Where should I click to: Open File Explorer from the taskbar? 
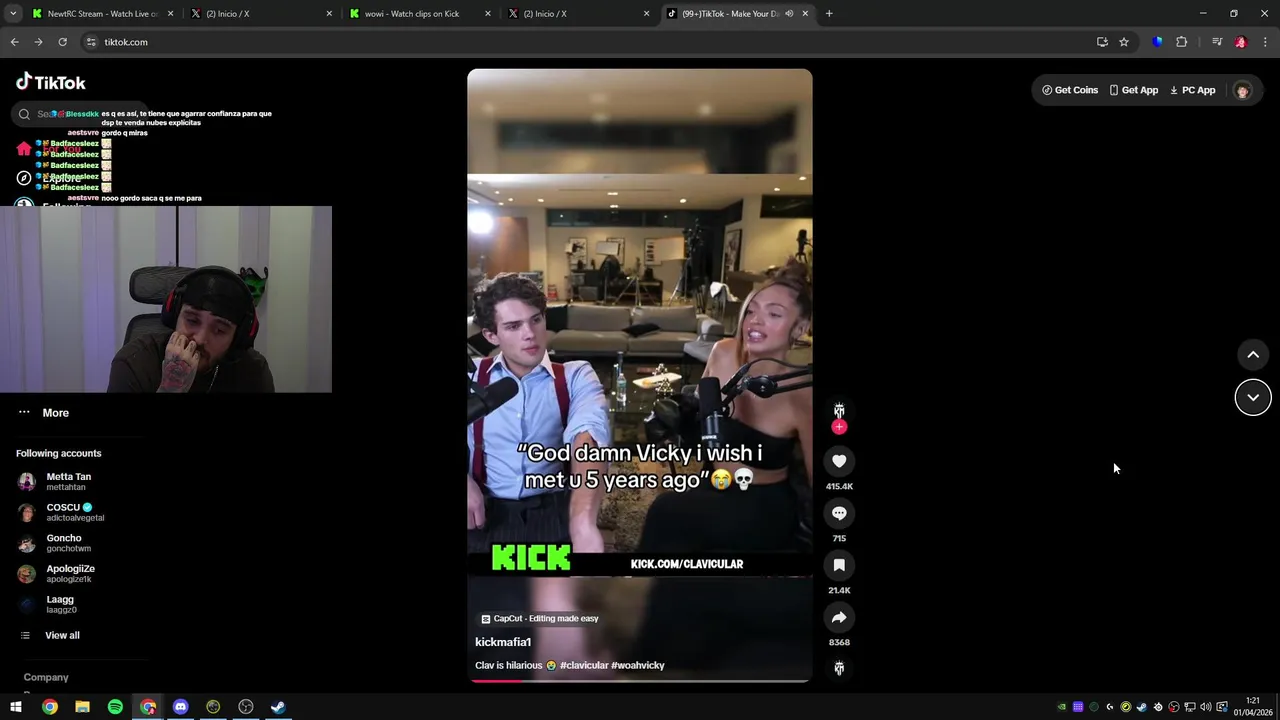82,707
